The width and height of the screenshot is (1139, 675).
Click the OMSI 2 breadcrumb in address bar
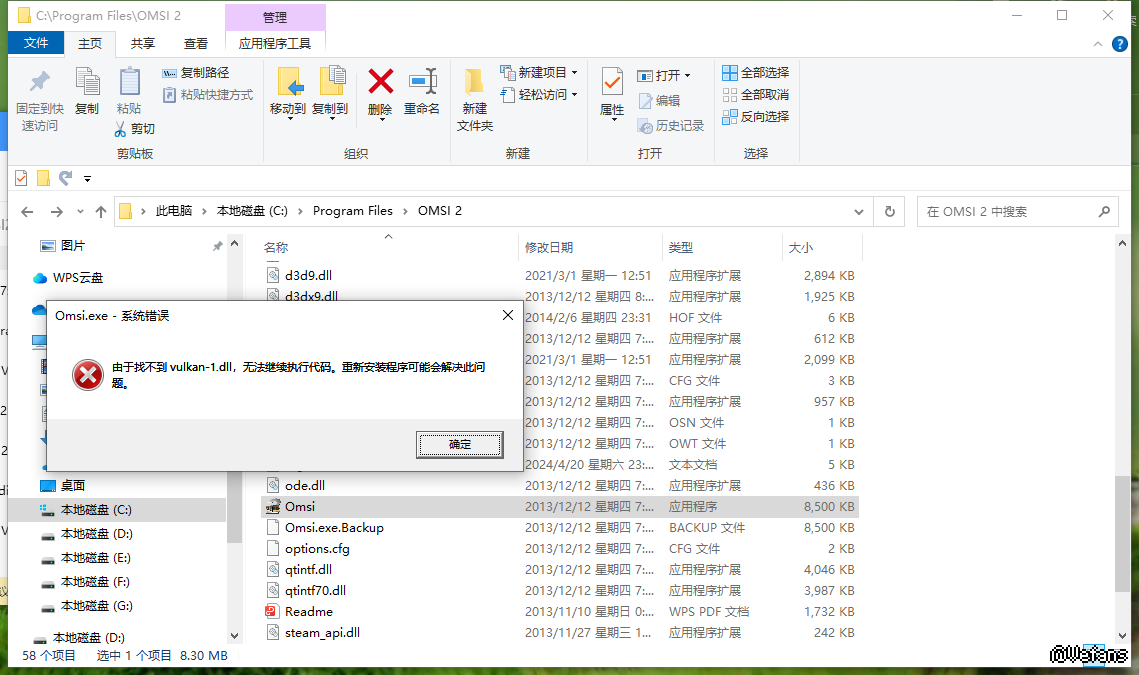click(439, 211)
